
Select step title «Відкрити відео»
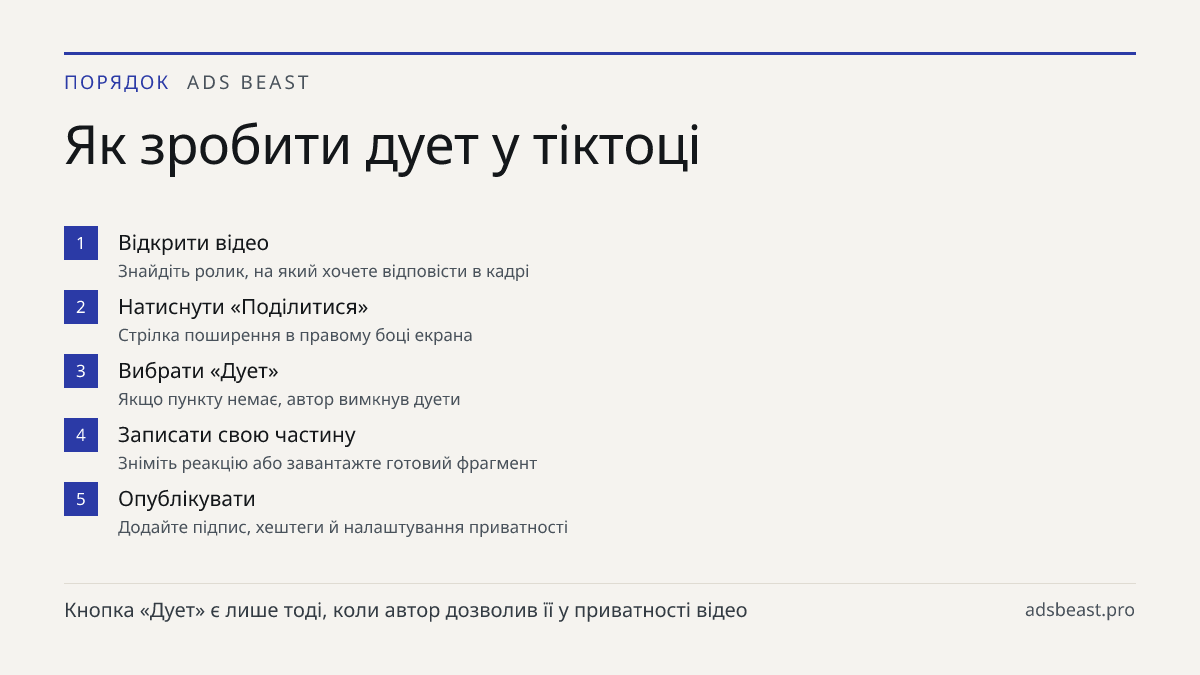pyautogui.click(x=193, y=243)
